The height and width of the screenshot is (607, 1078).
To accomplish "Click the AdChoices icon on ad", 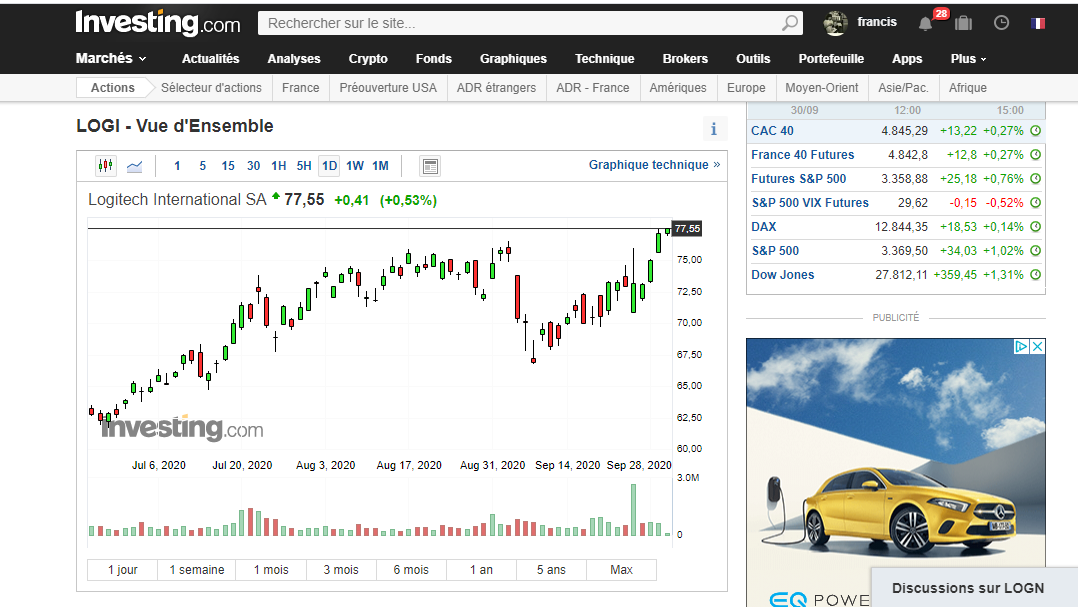I will (x=1022, y=346).
